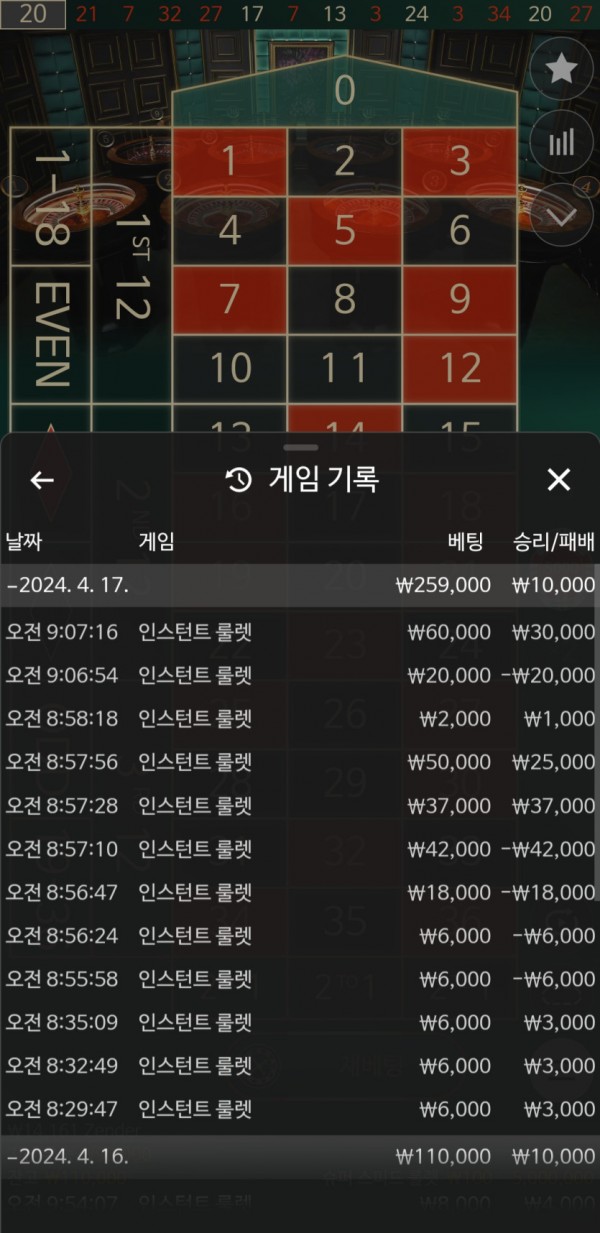
Task: Click the history clock icon beside 게임 기록
Action: (x=238, y=480)
